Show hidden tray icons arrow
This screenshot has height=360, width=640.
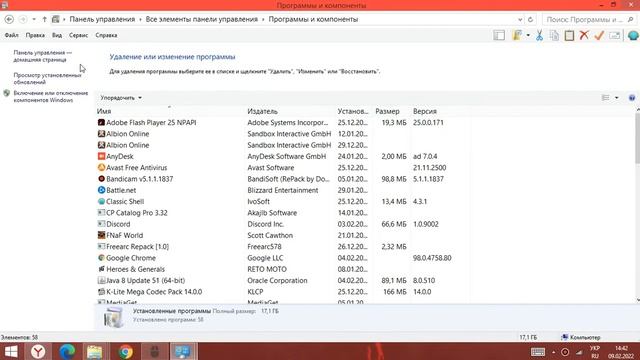point(553,352)
